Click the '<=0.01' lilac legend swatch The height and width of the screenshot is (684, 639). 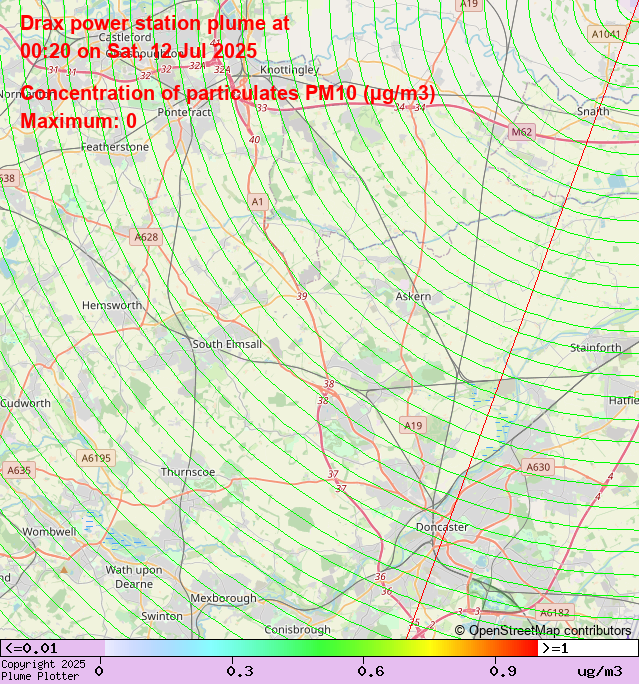point(52,648)
